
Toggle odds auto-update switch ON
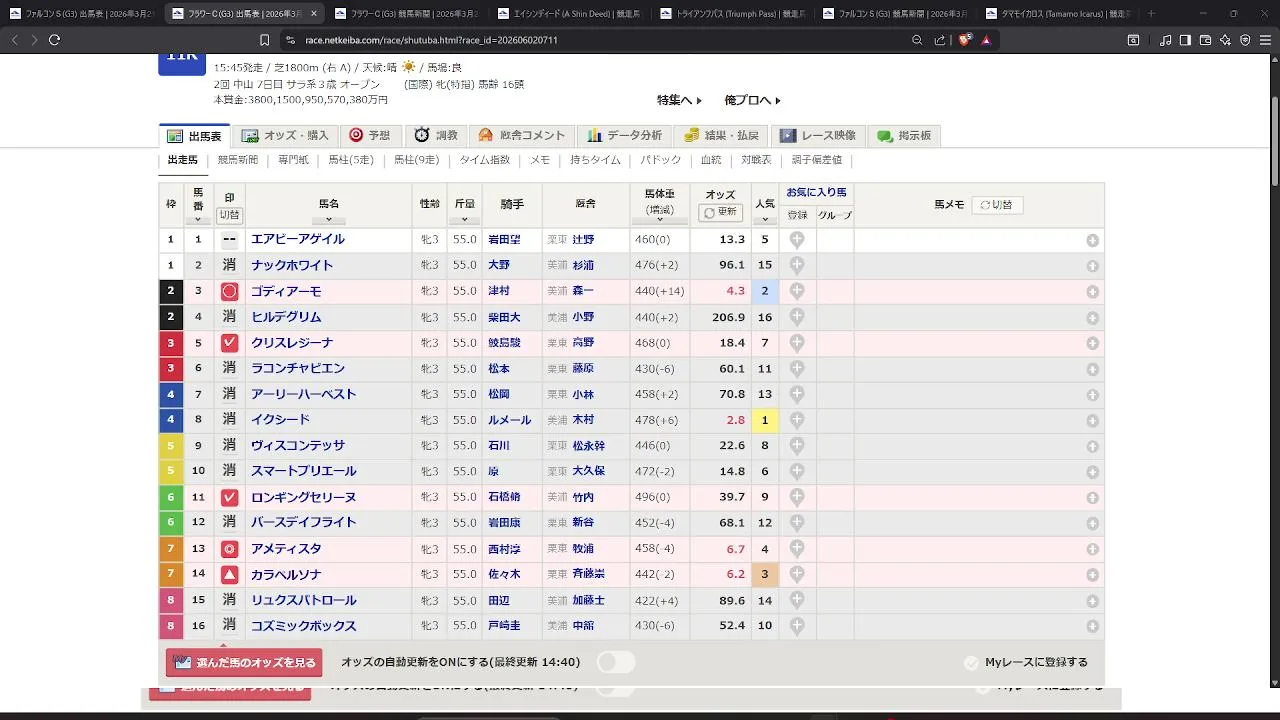(x=616, y=662)
